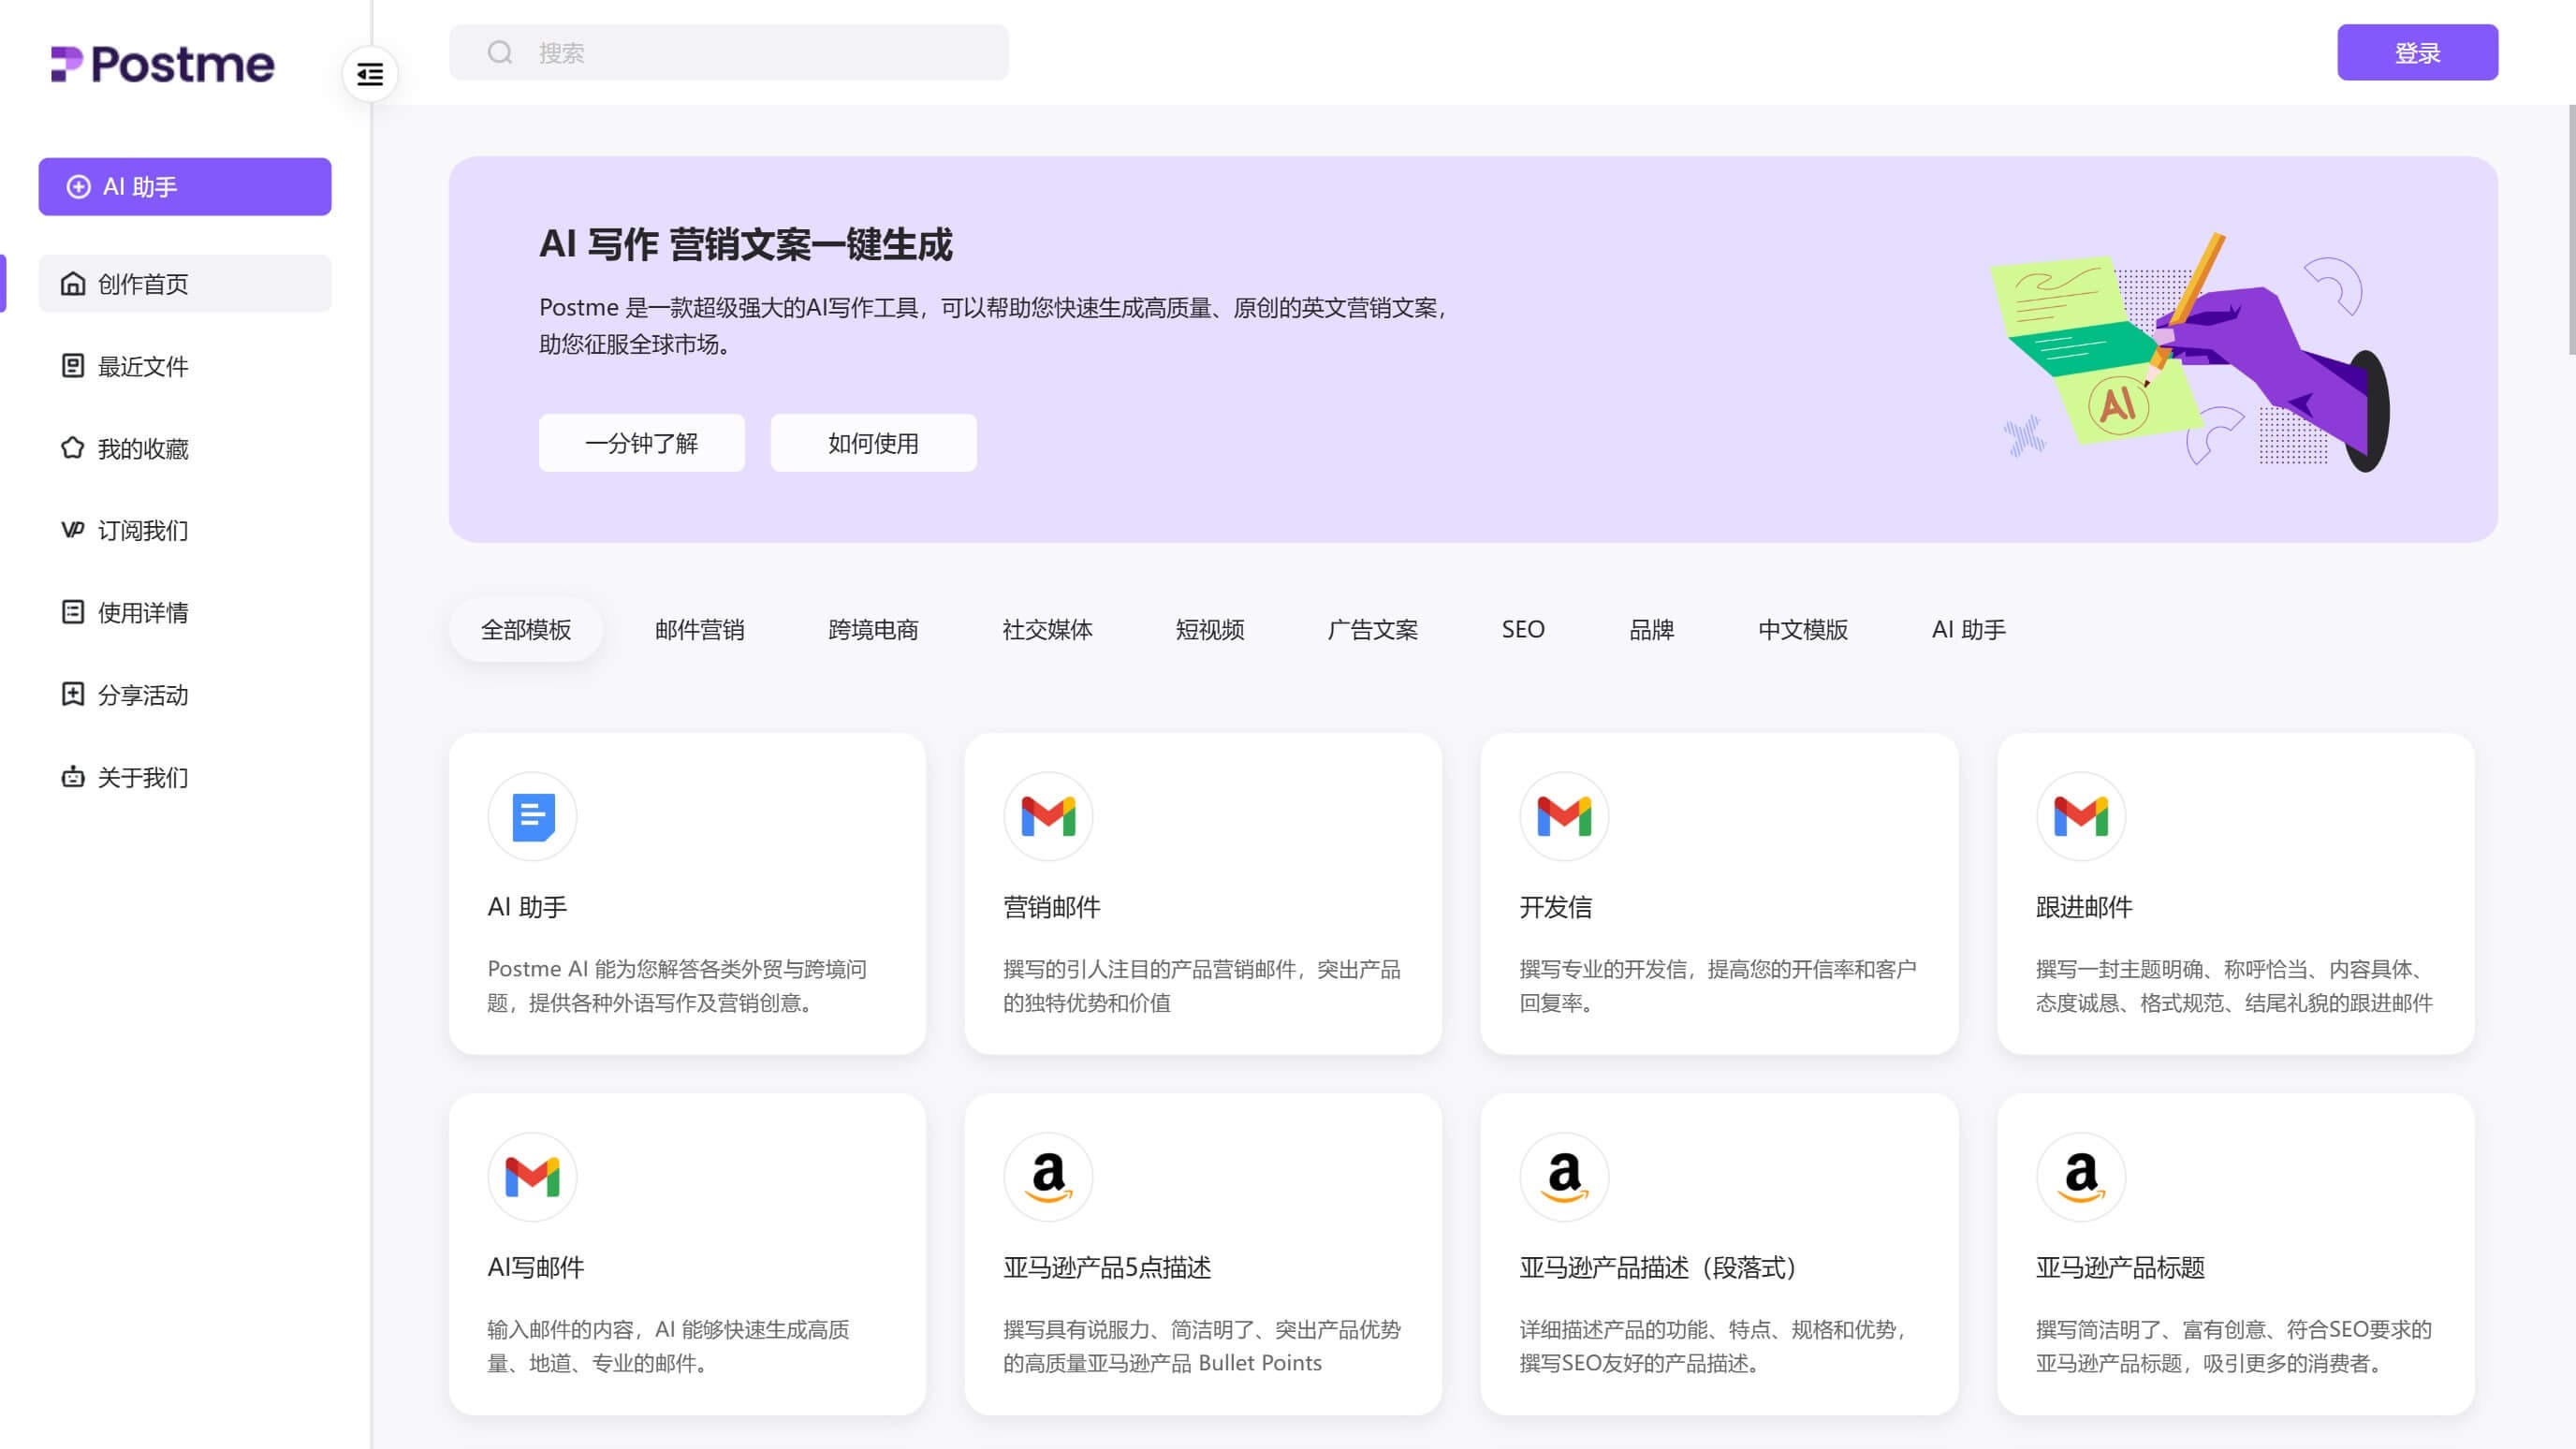Collapse the left sidebar
This screenshot has width=2576, height=1449.
tap(370, 74)
